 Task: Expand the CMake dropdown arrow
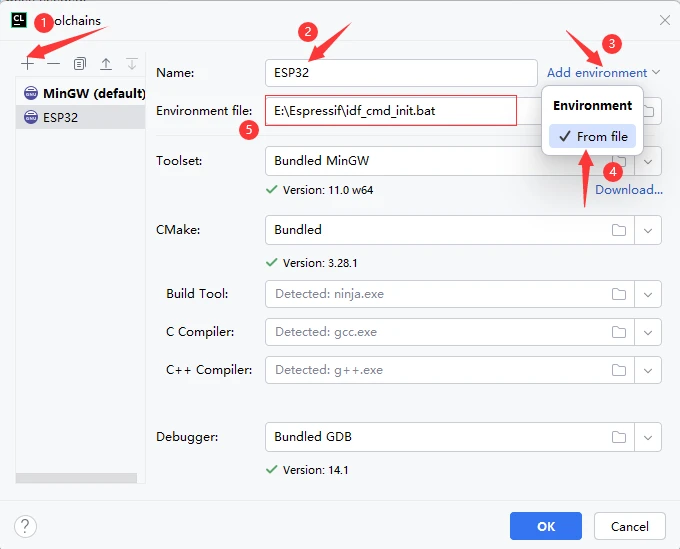point(649,230)
